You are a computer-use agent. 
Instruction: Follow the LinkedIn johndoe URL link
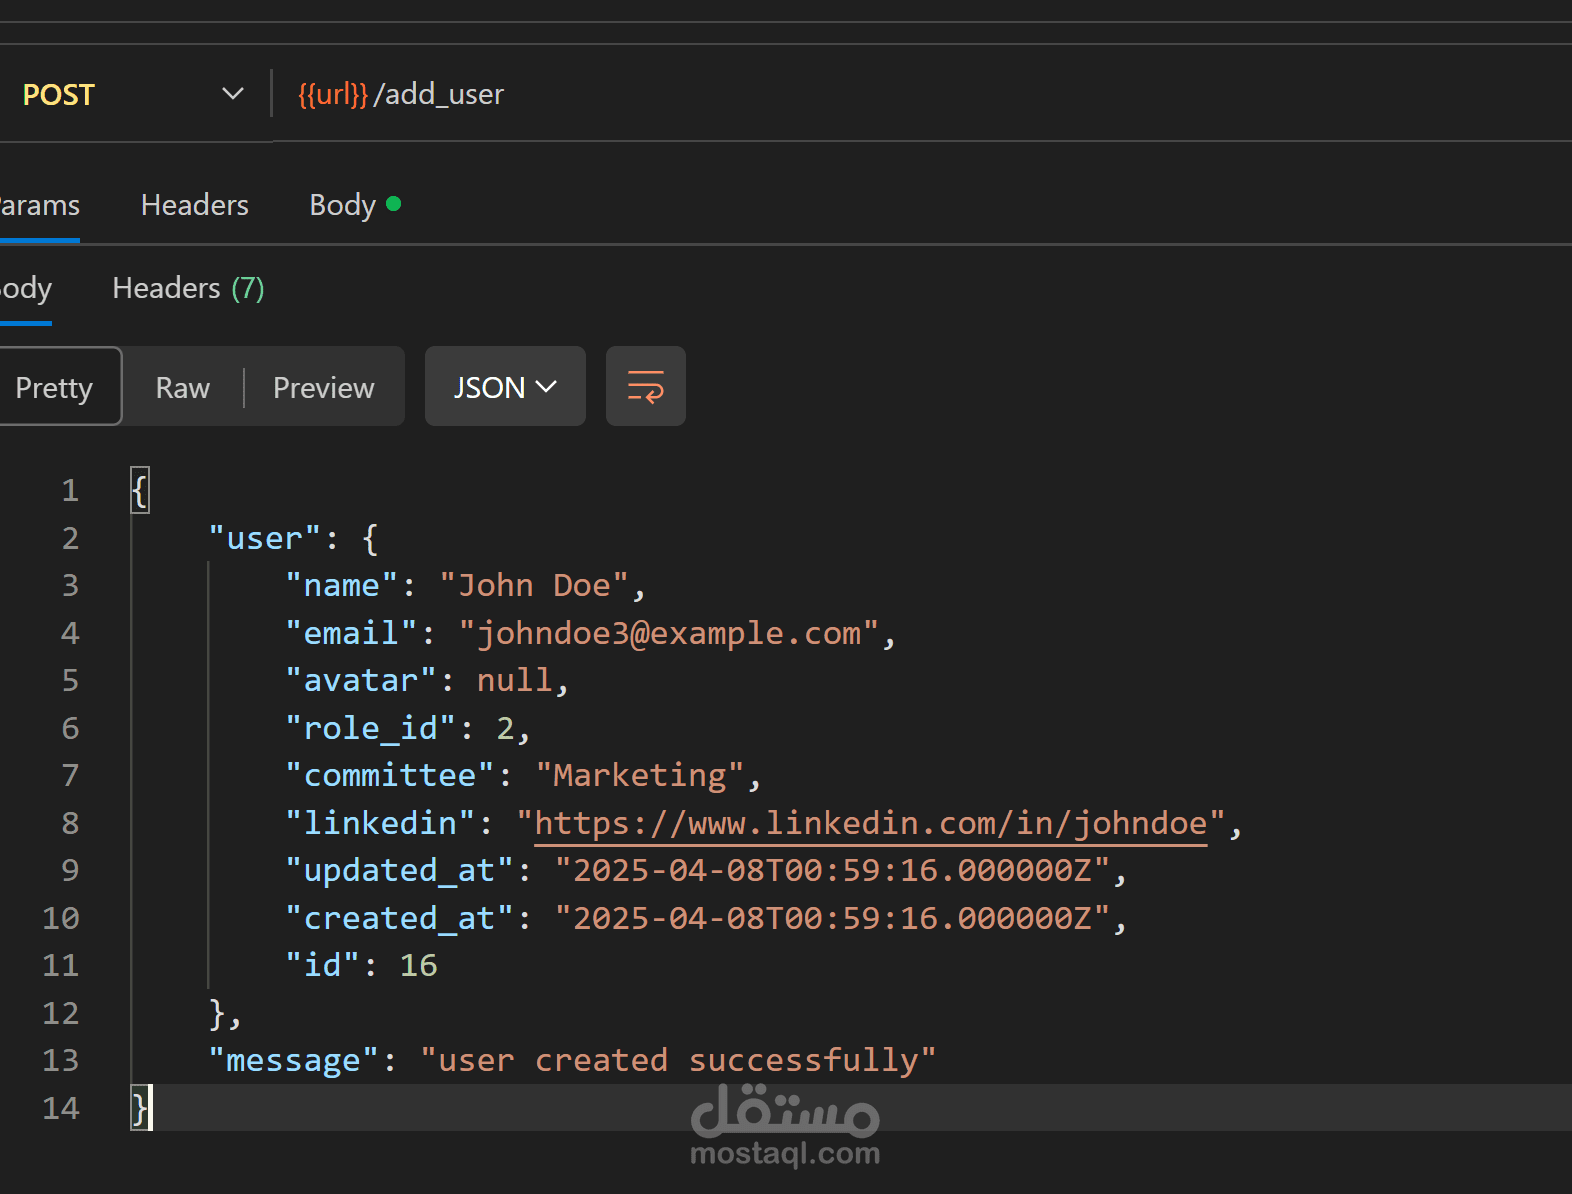pos(870,823)
